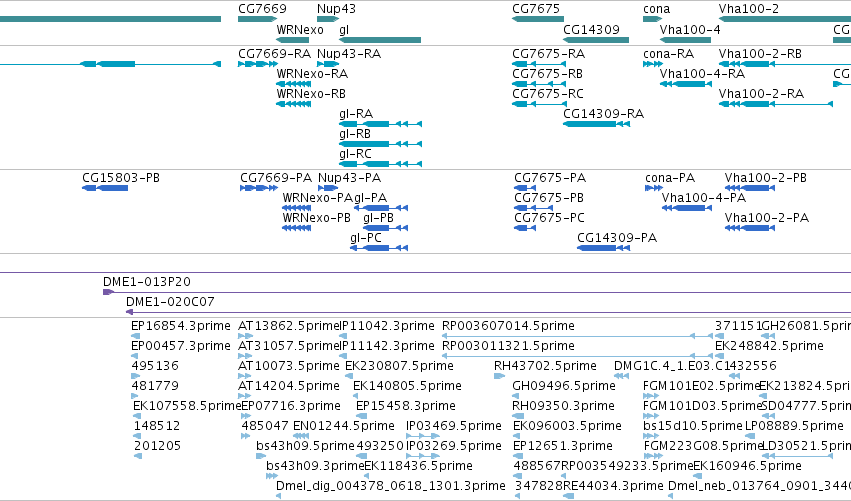Click the EP00457.3prime EST label
851x501 pixels.
pyautogui.click(x=181, y=346)
